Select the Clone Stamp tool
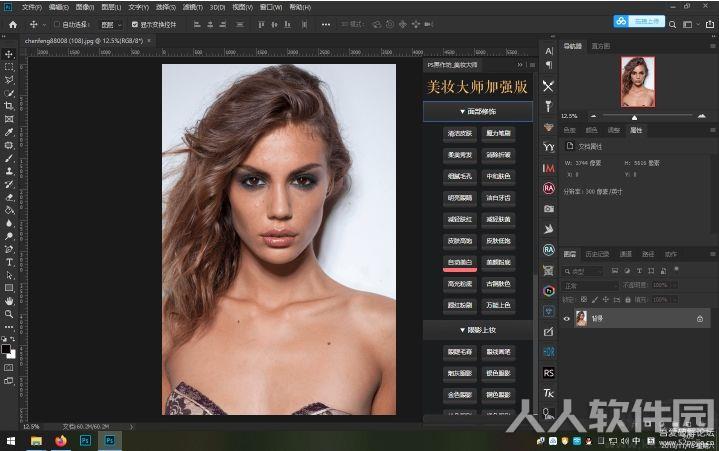The height and width of the screenshot is (451, 719). [x=9, y=171]
